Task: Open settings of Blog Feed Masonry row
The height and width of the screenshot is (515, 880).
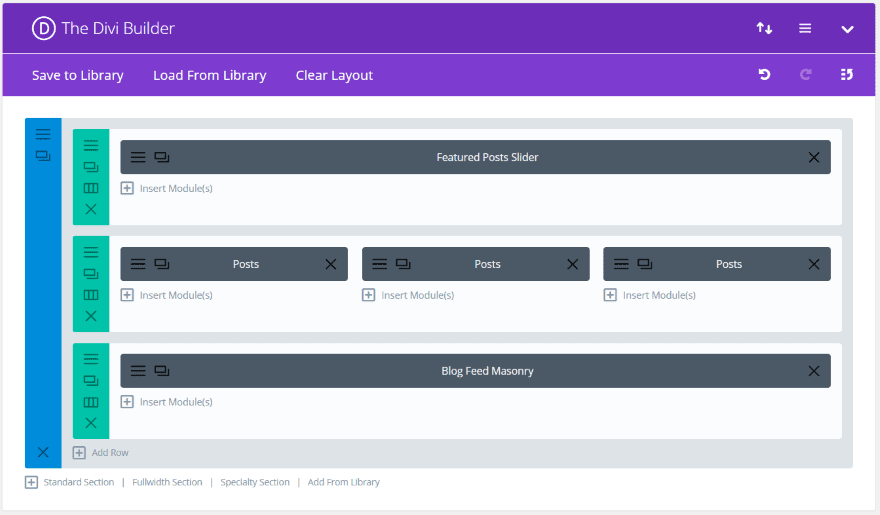Action: click(x=91, y=358)
